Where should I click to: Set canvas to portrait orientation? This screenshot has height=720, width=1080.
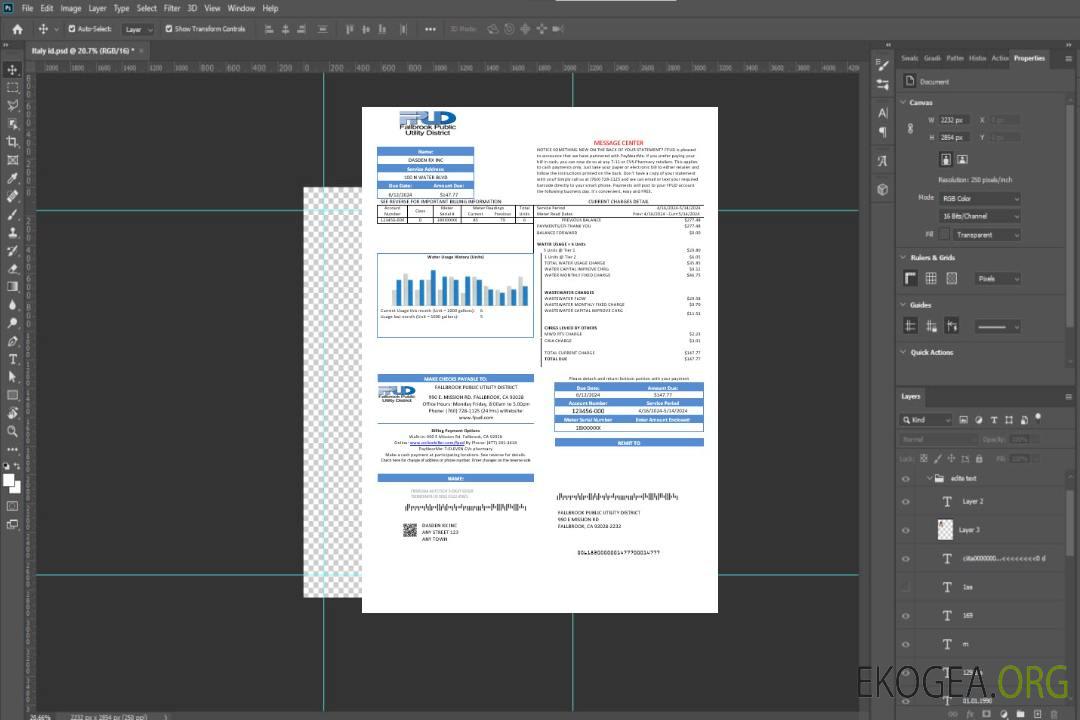[946, 160]
